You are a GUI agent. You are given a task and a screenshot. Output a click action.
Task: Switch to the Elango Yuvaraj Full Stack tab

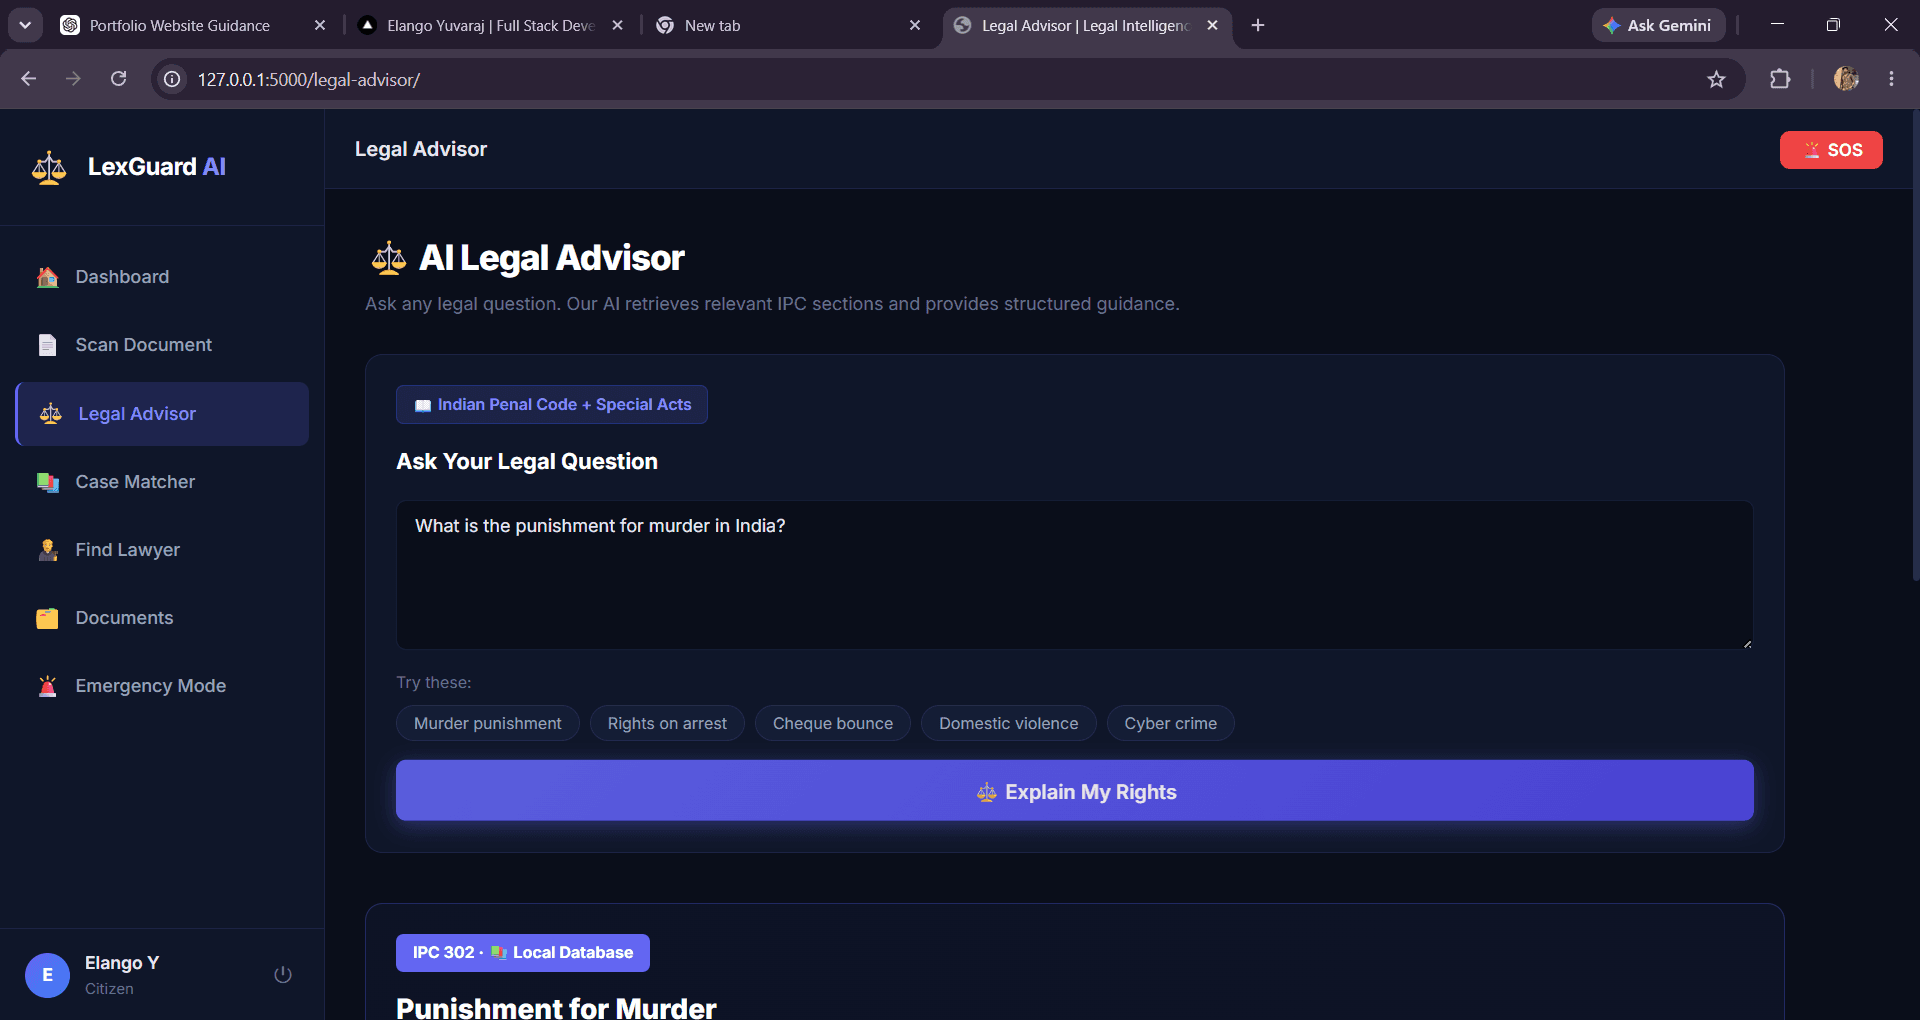(490, 25)
